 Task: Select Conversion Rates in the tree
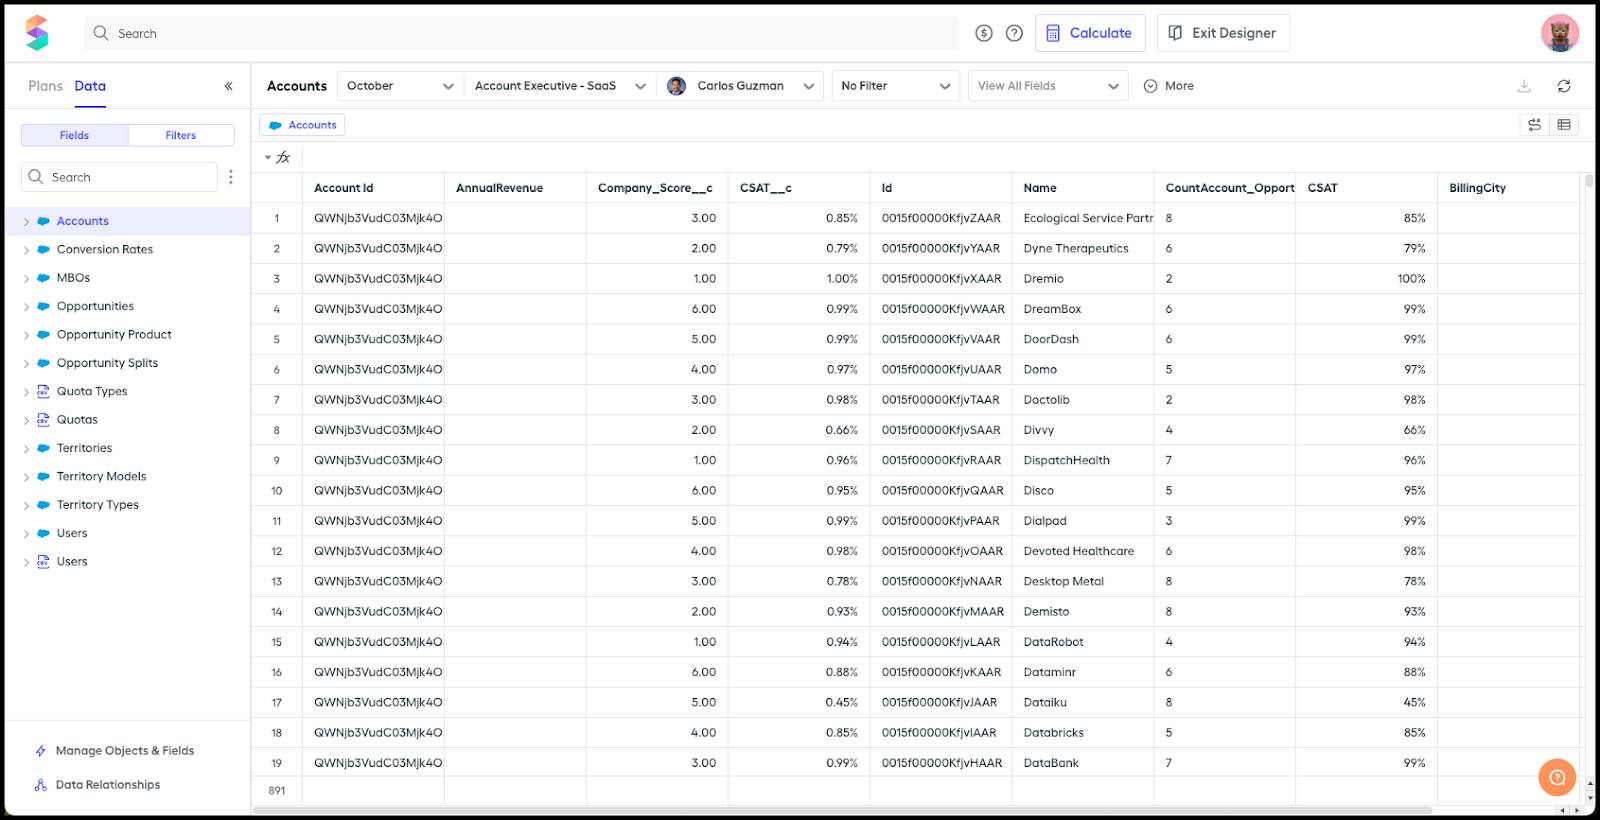[105, 249]
